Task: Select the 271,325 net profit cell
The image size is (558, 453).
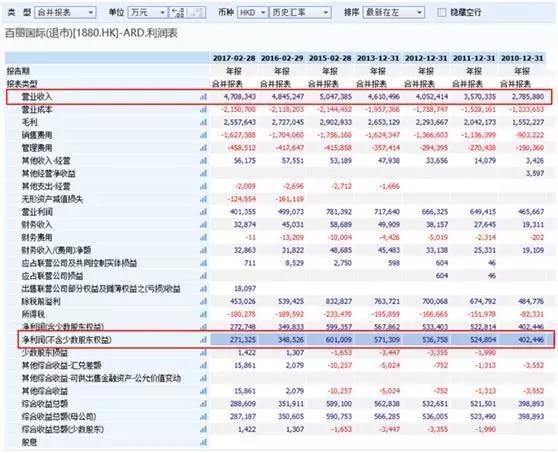Action: (243, 340)
